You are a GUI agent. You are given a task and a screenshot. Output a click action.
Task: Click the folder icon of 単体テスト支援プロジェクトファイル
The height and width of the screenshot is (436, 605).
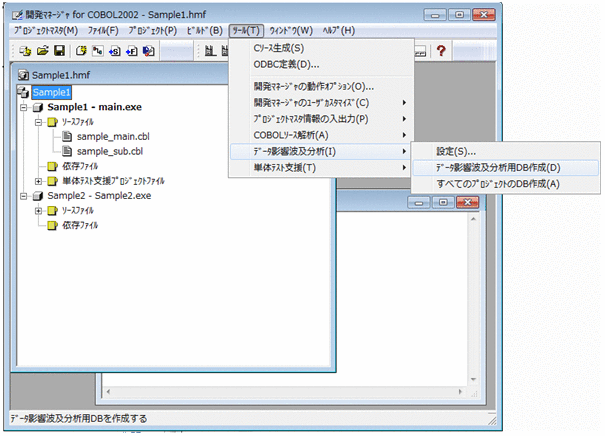pos(52,181)
